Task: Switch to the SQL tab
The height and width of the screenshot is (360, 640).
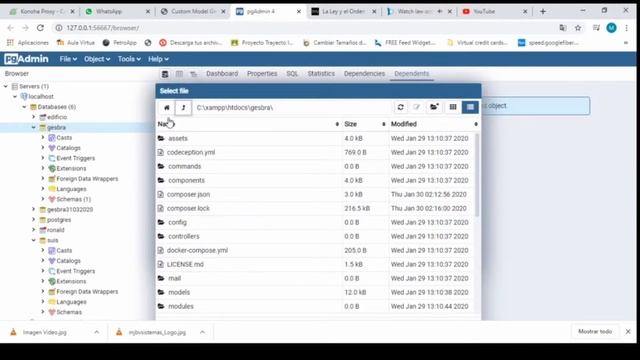Action: coord(292,73)
